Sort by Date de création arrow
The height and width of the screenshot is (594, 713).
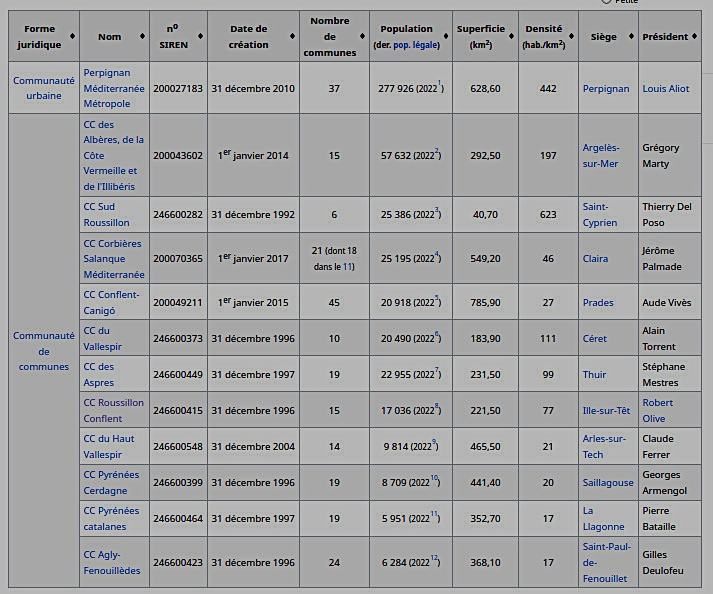tap(292, 36)
